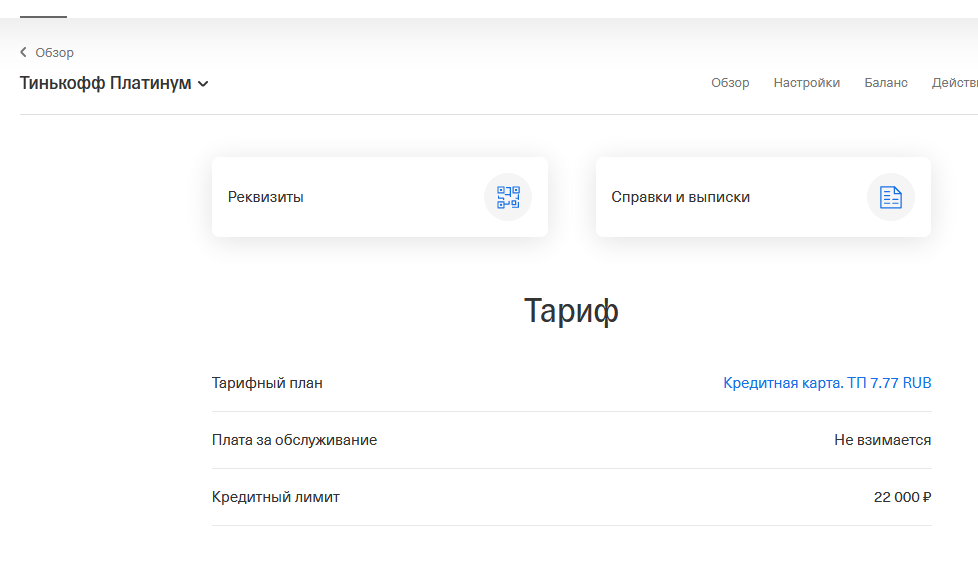Image resolution: width=978 pixels, height=568 pixels.
Task: Click the document icon in Справки и выписки card
Action: [x=891, y=197]
